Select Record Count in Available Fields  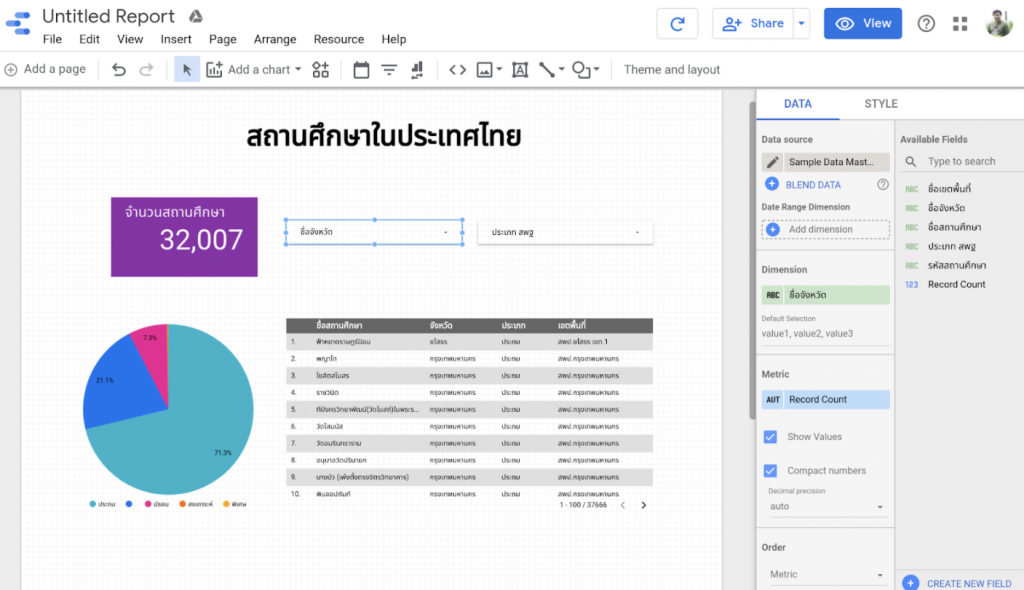pos(956,284)
